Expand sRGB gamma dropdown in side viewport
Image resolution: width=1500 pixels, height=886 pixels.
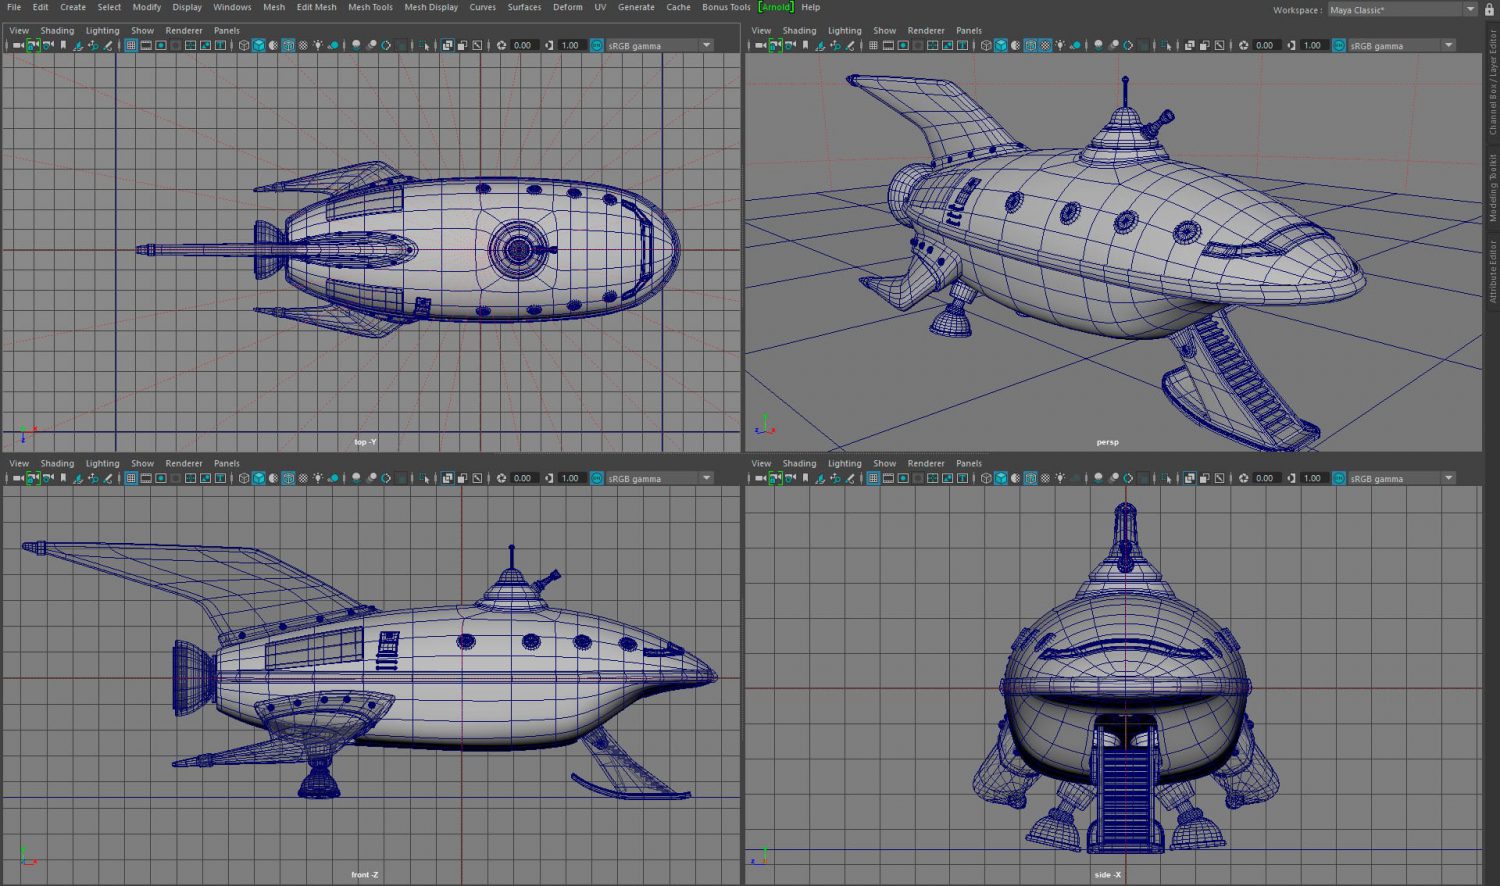pyautogui.click(x=1448, y=478)
